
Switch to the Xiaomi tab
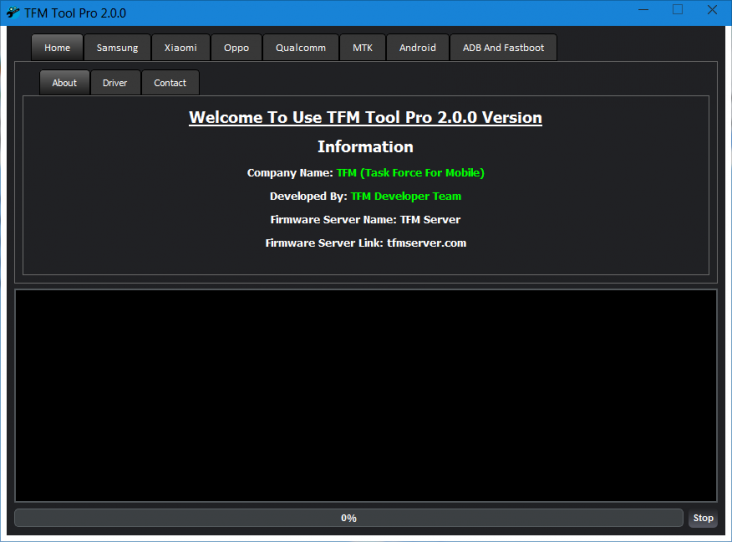181,48
